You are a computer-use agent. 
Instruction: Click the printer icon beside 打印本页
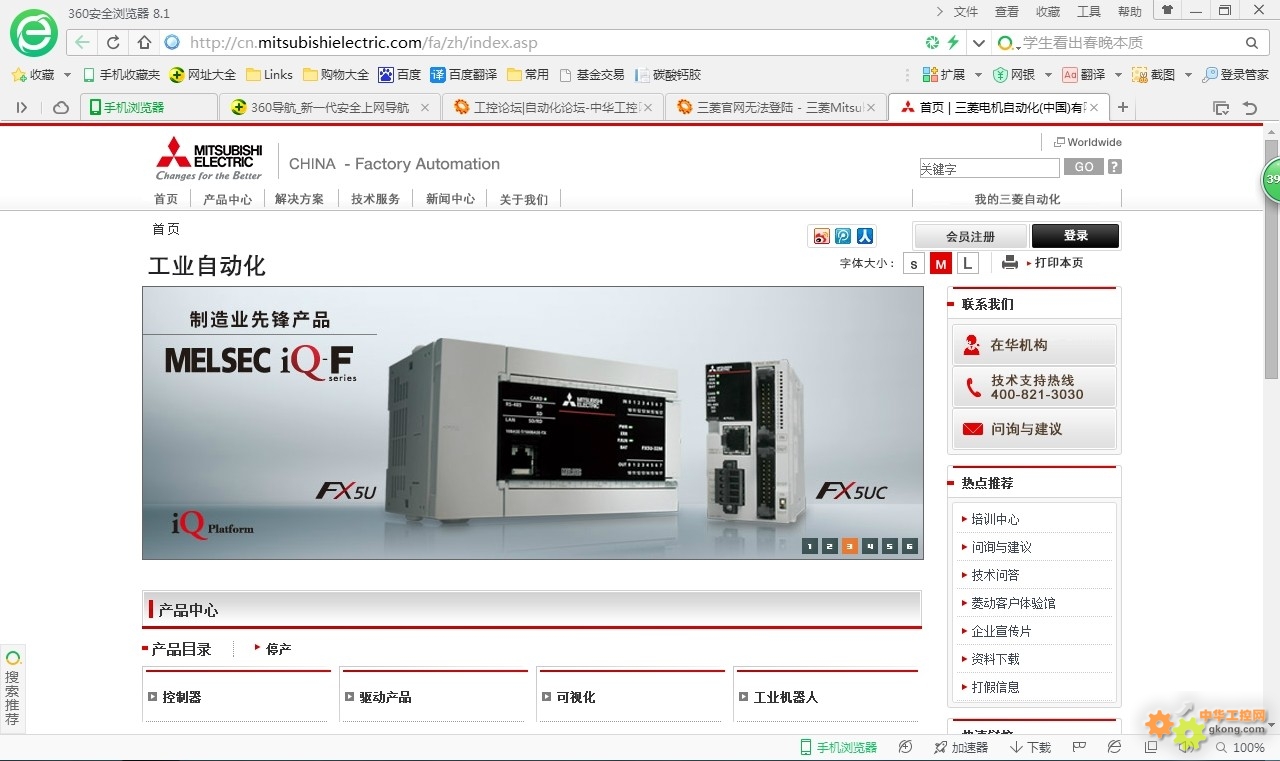click(x=1010, y=263)
